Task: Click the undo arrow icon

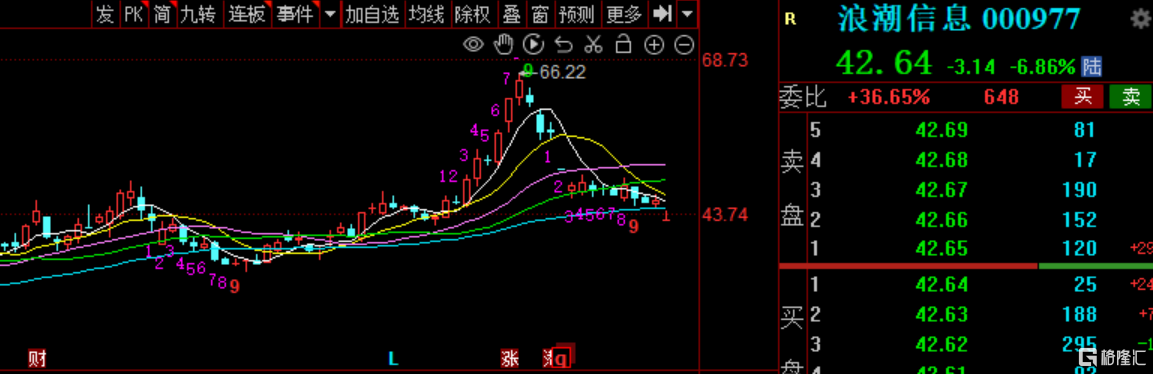Action: point(563,45)
